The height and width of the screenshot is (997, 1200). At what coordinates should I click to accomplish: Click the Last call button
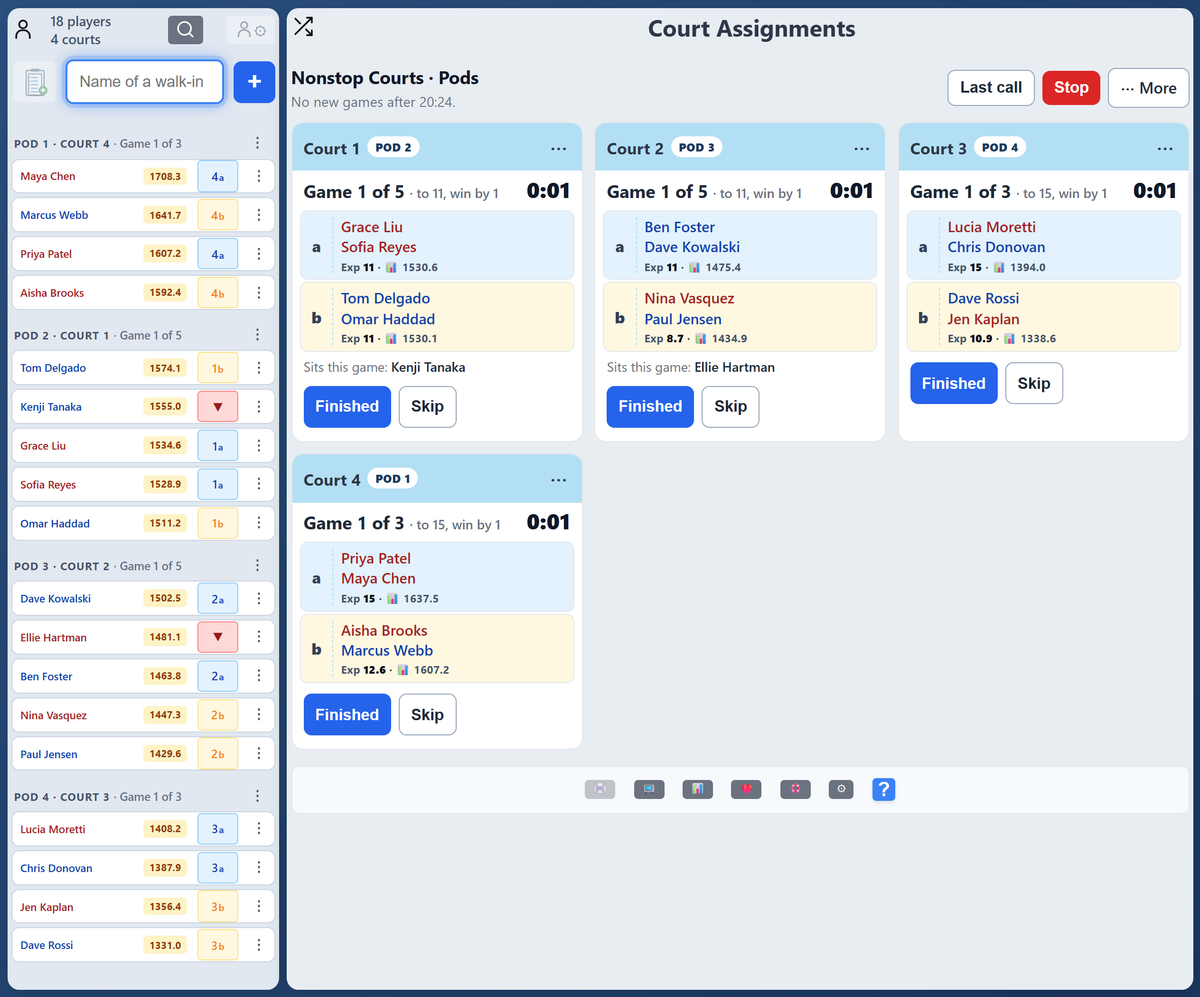[991, 88]
